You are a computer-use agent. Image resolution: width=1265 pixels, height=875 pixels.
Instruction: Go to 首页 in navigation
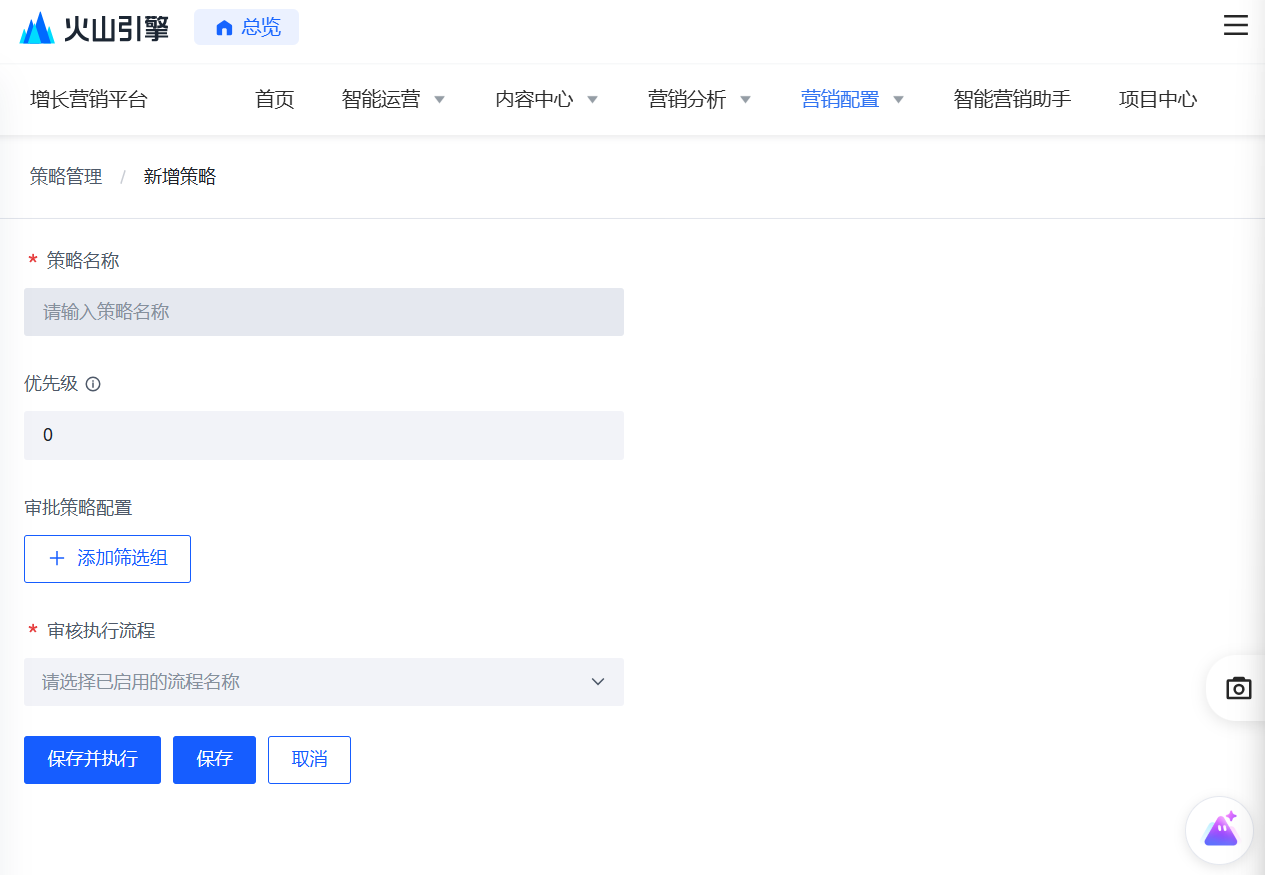click(274, 100)
